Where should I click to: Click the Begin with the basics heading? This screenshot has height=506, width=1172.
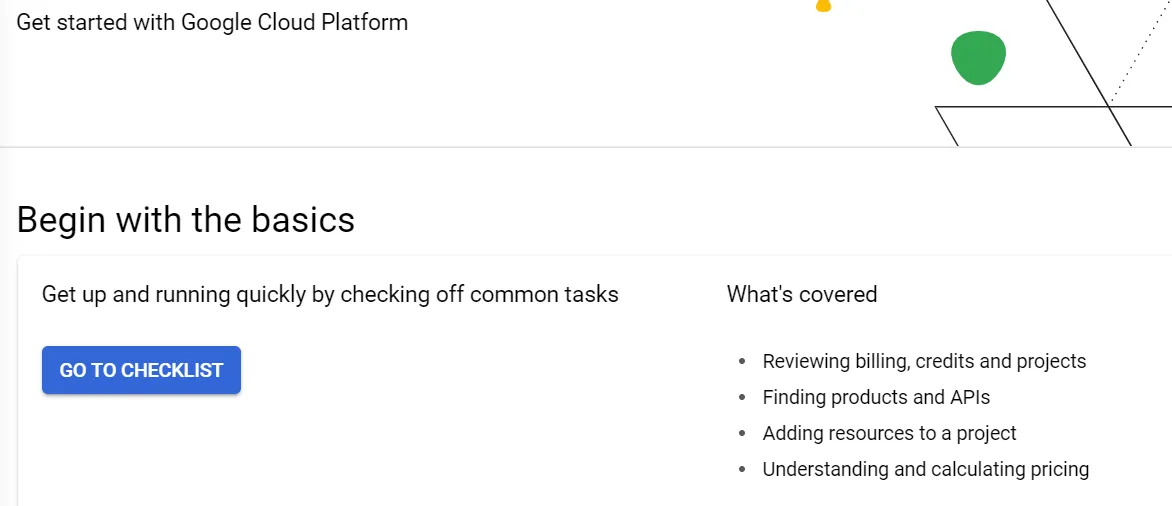185,220
